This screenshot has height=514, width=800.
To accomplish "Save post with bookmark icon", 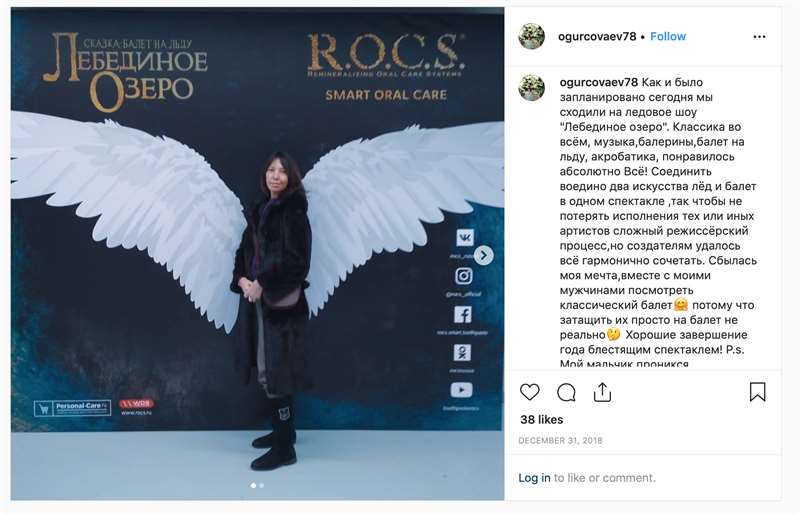I will 758,392.
